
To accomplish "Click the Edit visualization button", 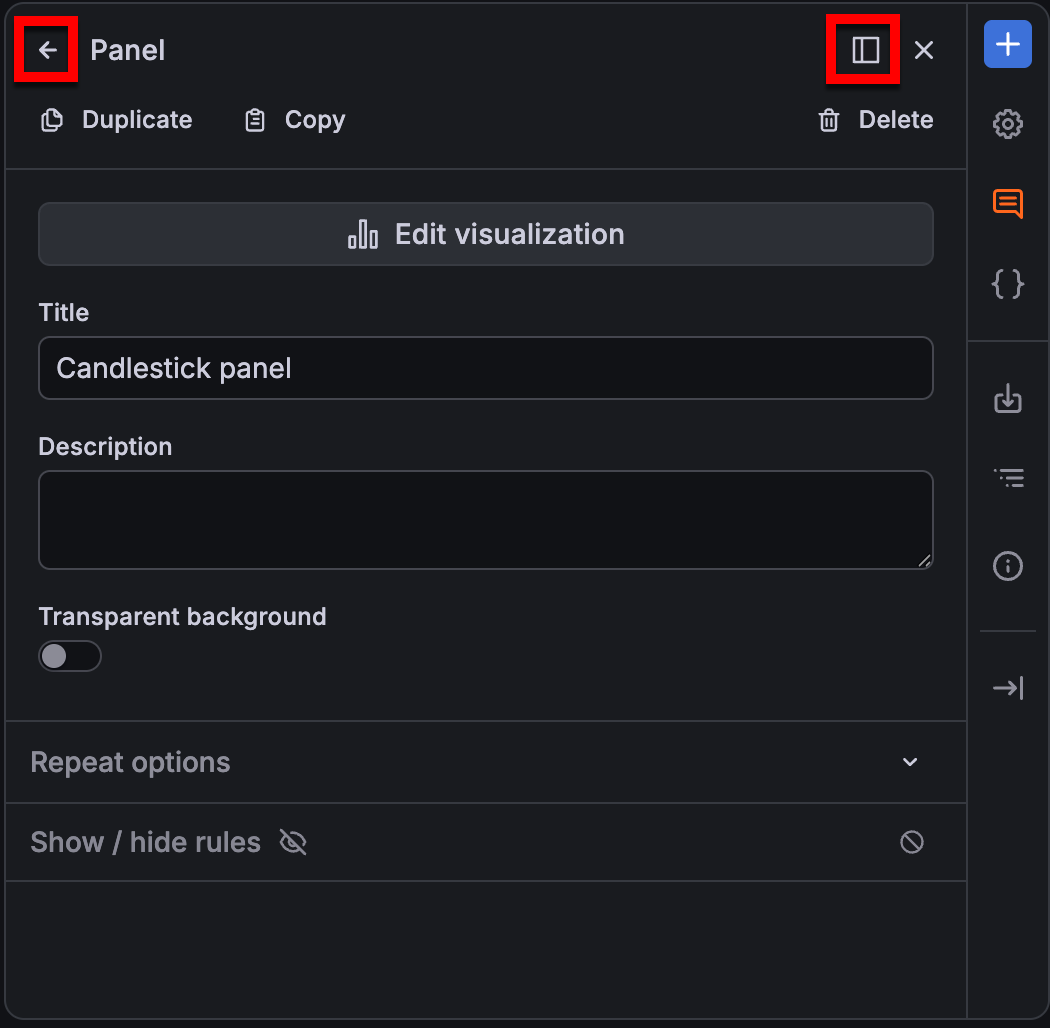I will click(486, 234).
